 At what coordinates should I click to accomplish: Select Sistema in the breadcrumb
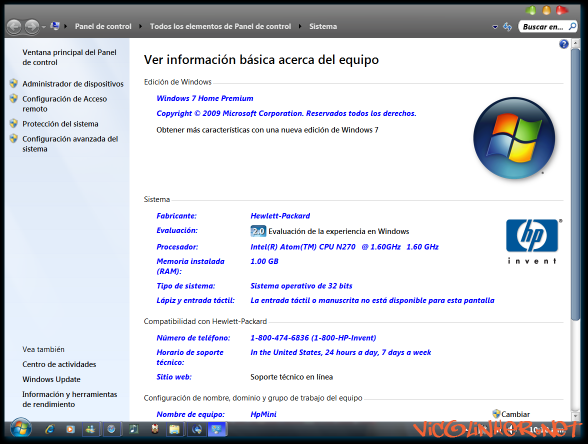point(323,26)
